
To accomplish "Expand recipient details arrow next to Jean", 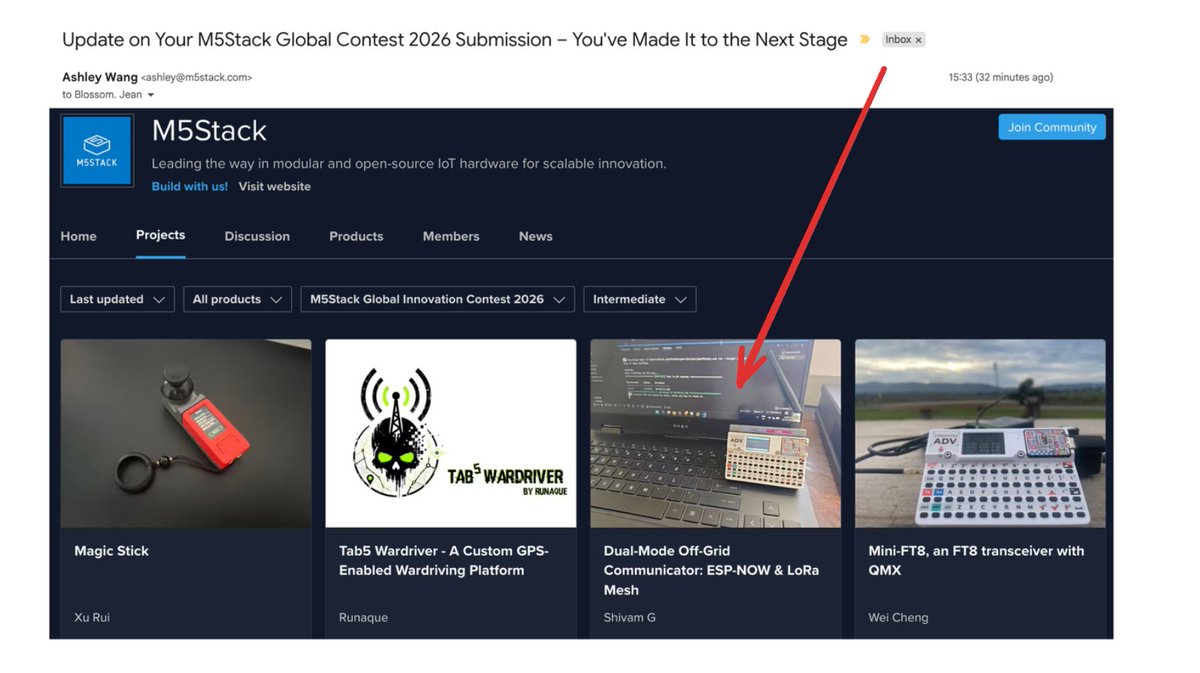I will click(x=151, y=95).
